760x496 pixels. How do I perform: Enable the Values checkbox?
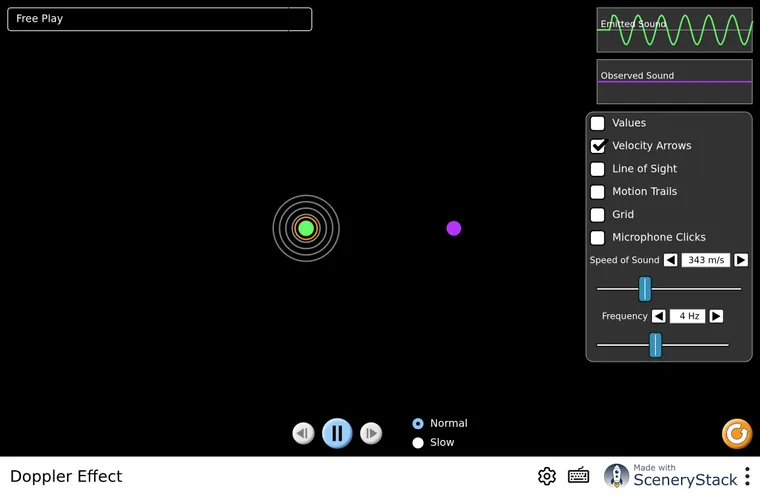coord(598,123)
